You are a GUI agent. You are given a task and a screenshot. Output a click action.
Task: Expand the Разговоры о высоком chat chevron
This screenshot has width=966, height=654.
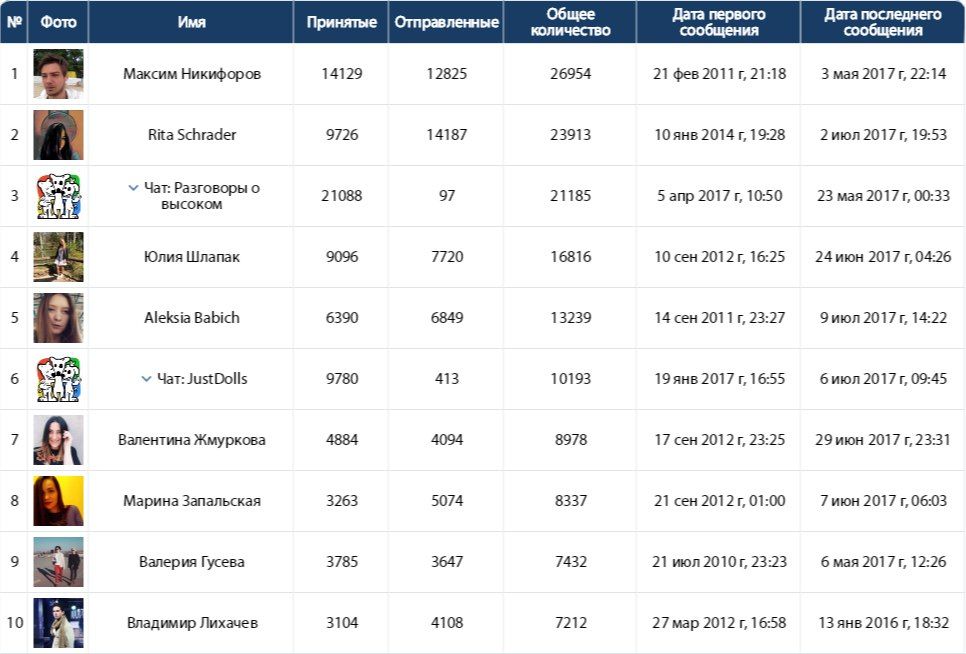pos(133,188)
